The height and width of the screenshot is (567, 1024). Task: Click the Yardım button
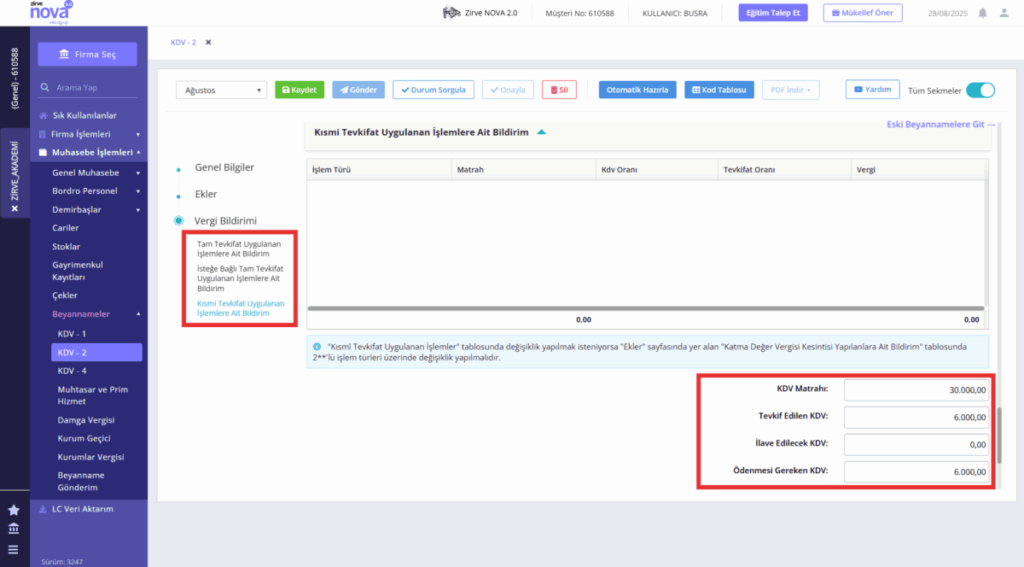pos(872,89)
